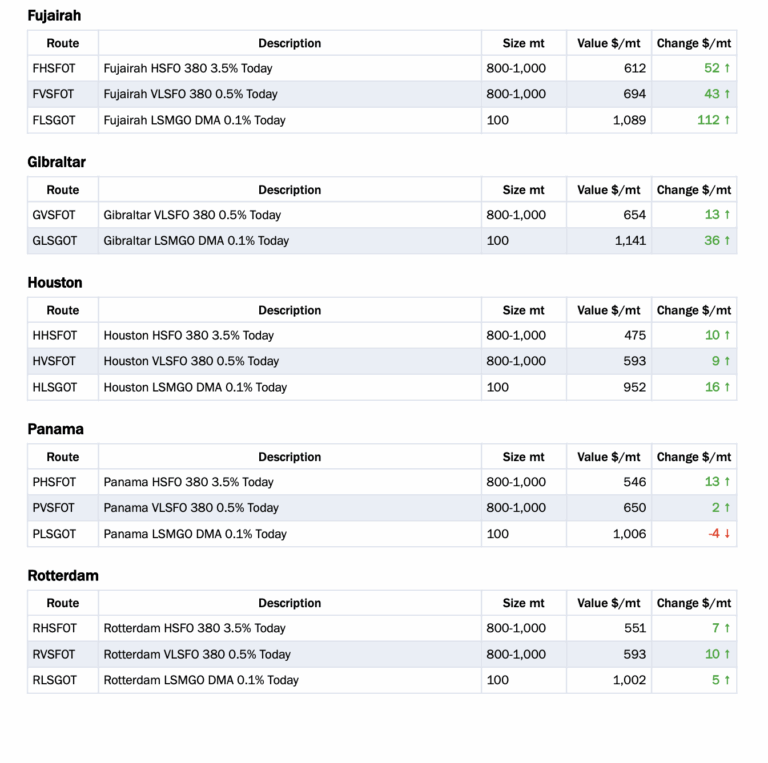Click the Gibraltar section heading
The image size is (768, 763).
56,162
